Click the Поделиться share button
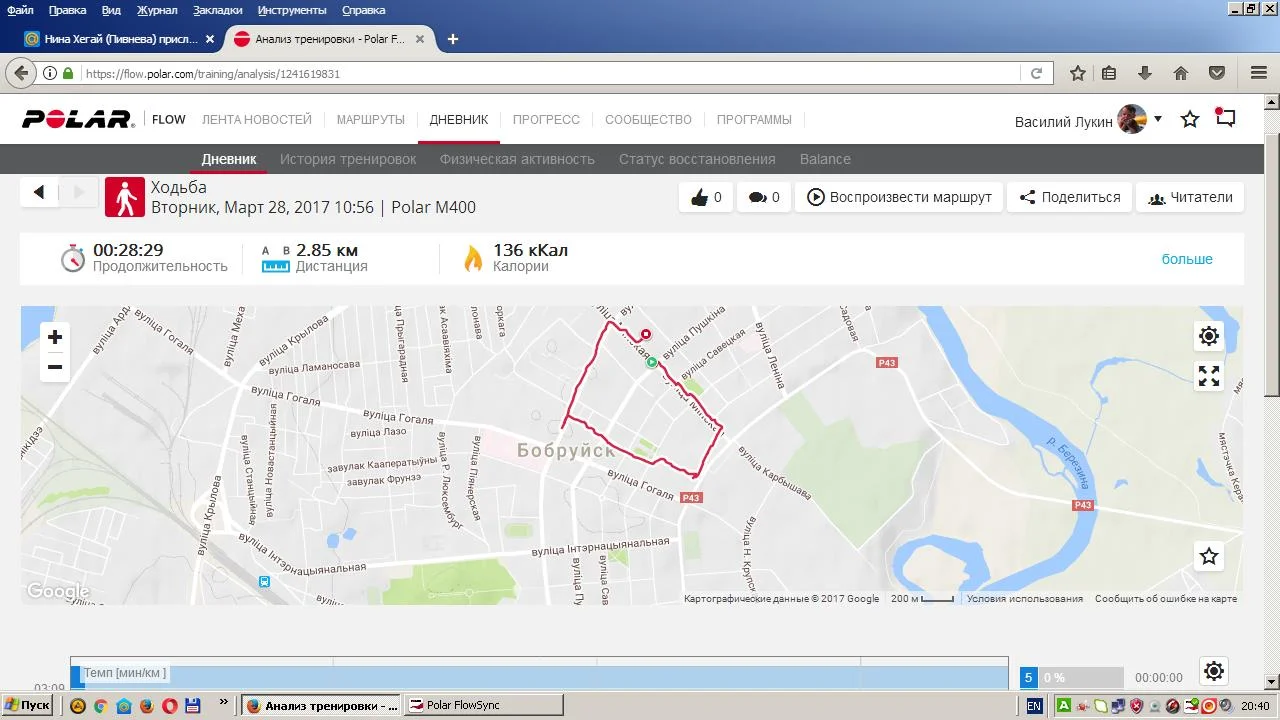 (x=1070, y=197)
